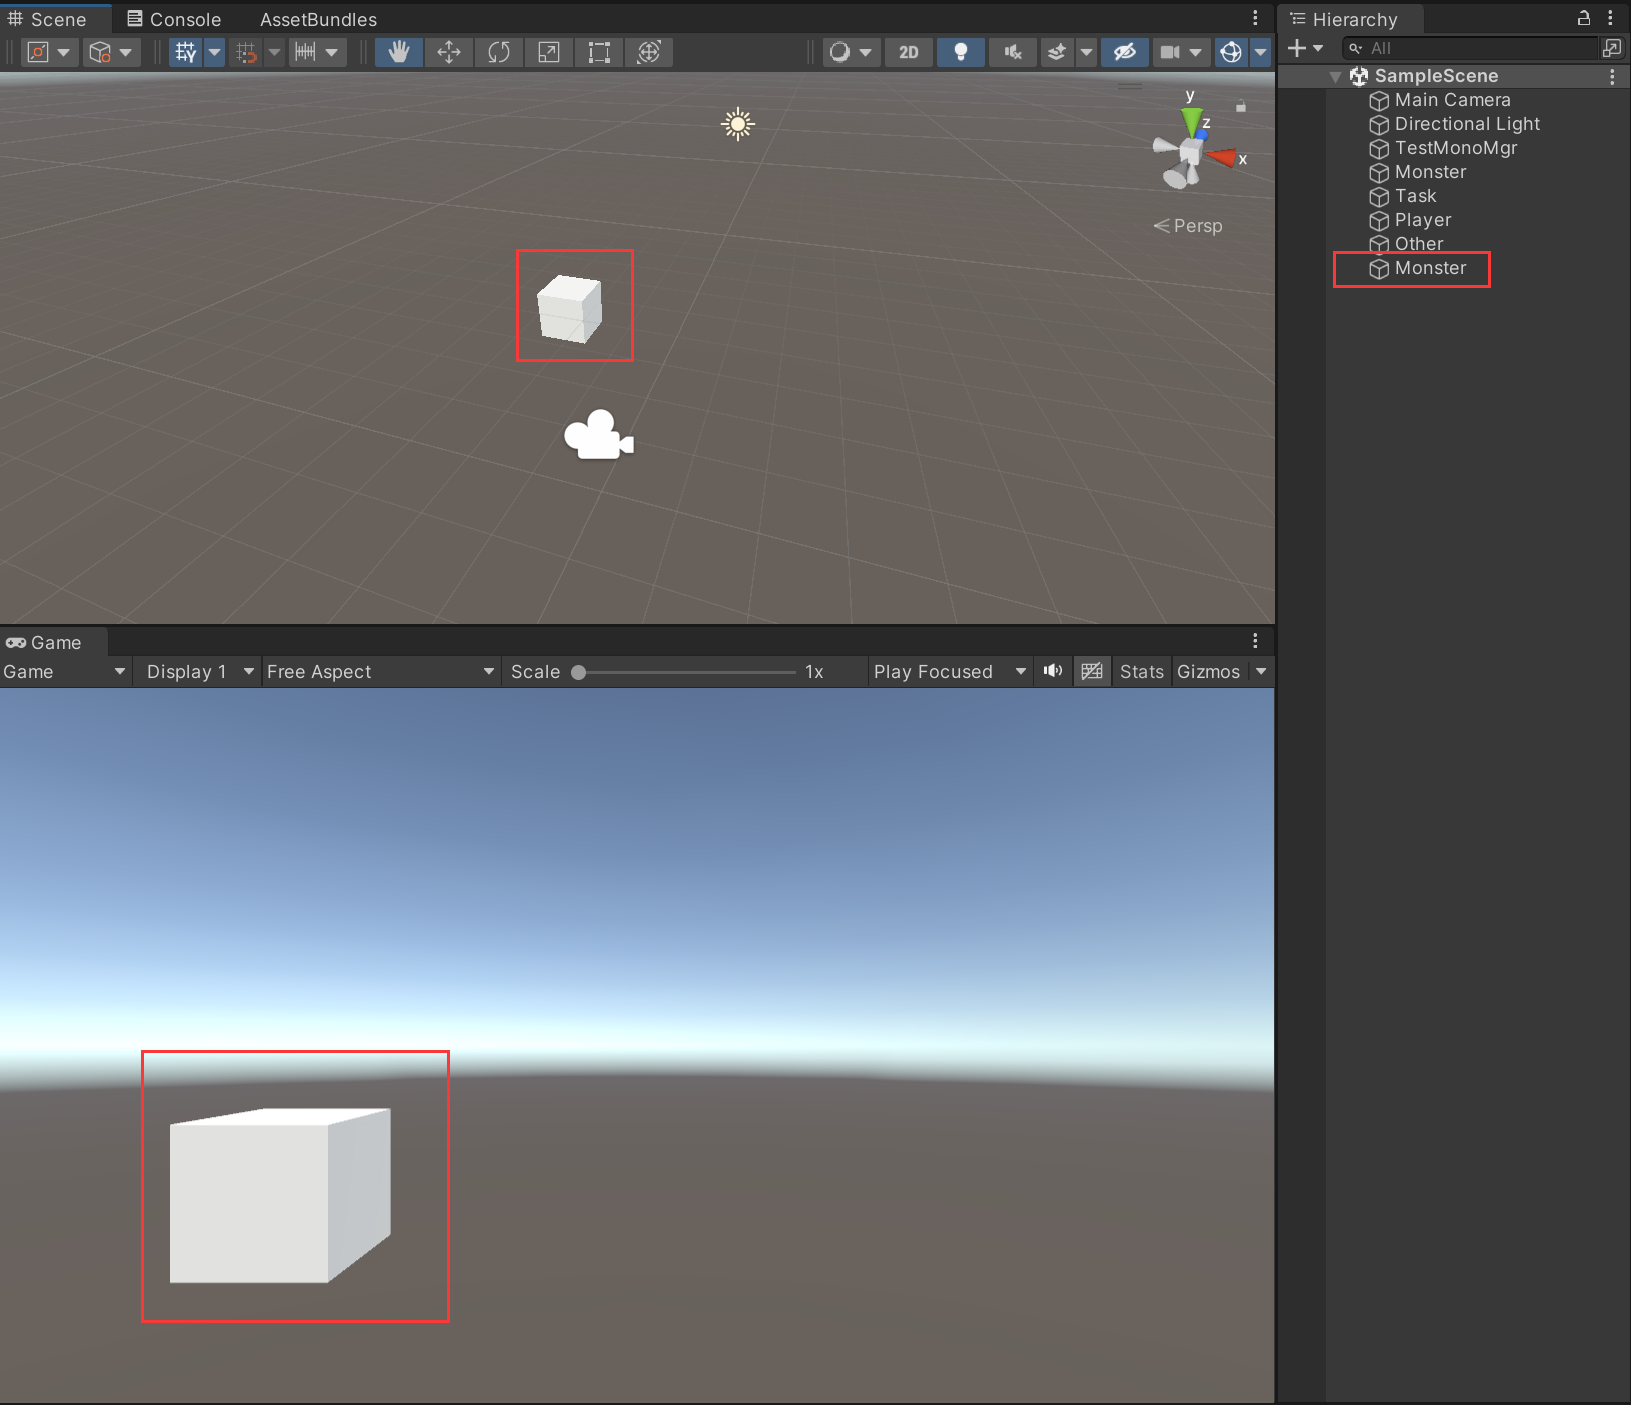This screenshot has height=1405, width=1631.
Task: Click the draw mode shading sphere icon
Action: click(x=840, y=52)
